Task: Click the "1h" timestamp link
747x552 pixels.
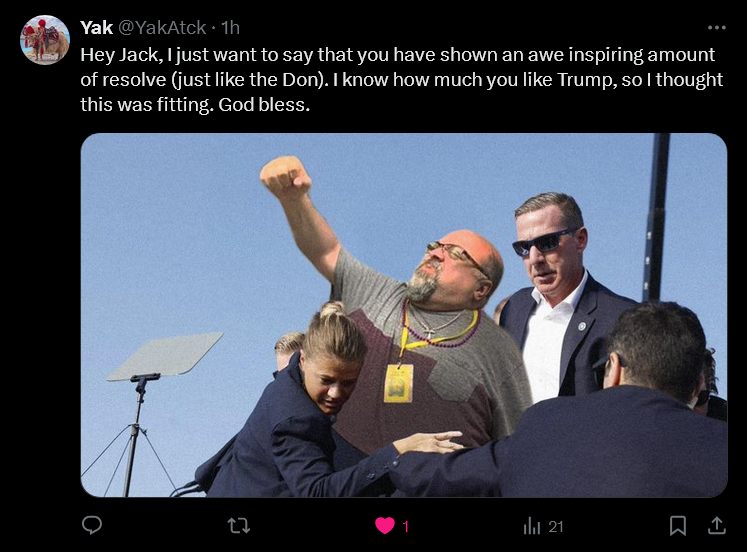Action: point(229,27)
